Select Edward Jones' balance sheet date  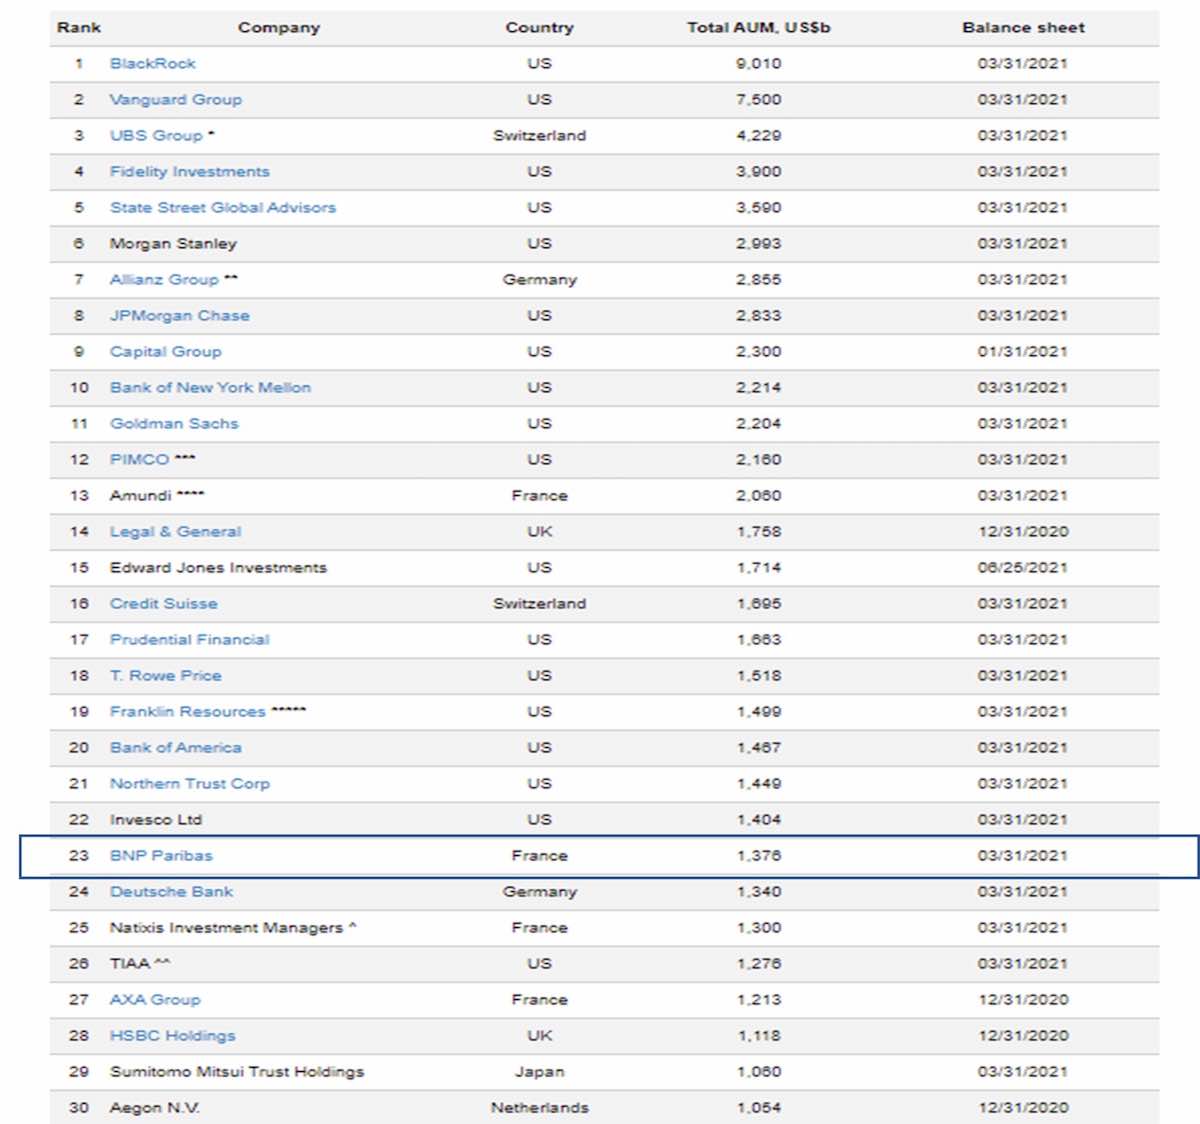click(1023, 567)
